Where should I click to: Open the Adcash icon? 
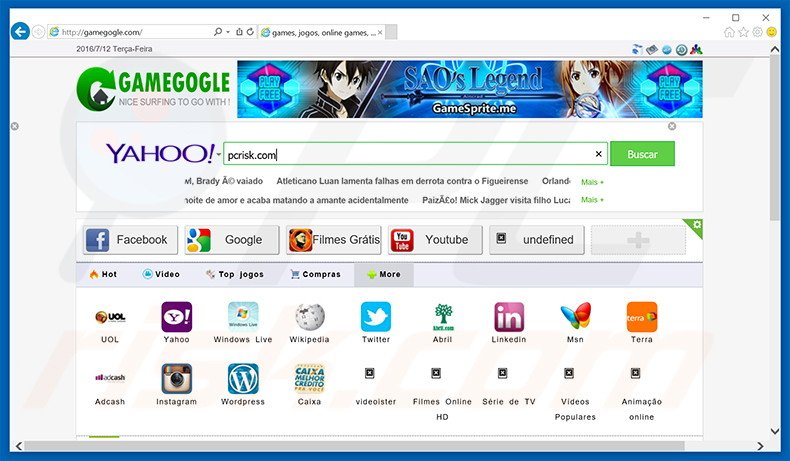tap(110, 377)
